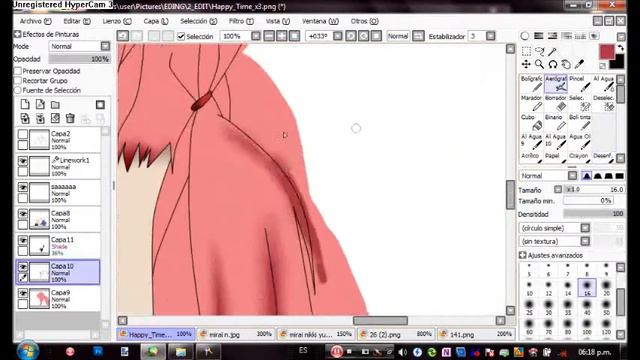Open the Capa menu

point(156,21)
